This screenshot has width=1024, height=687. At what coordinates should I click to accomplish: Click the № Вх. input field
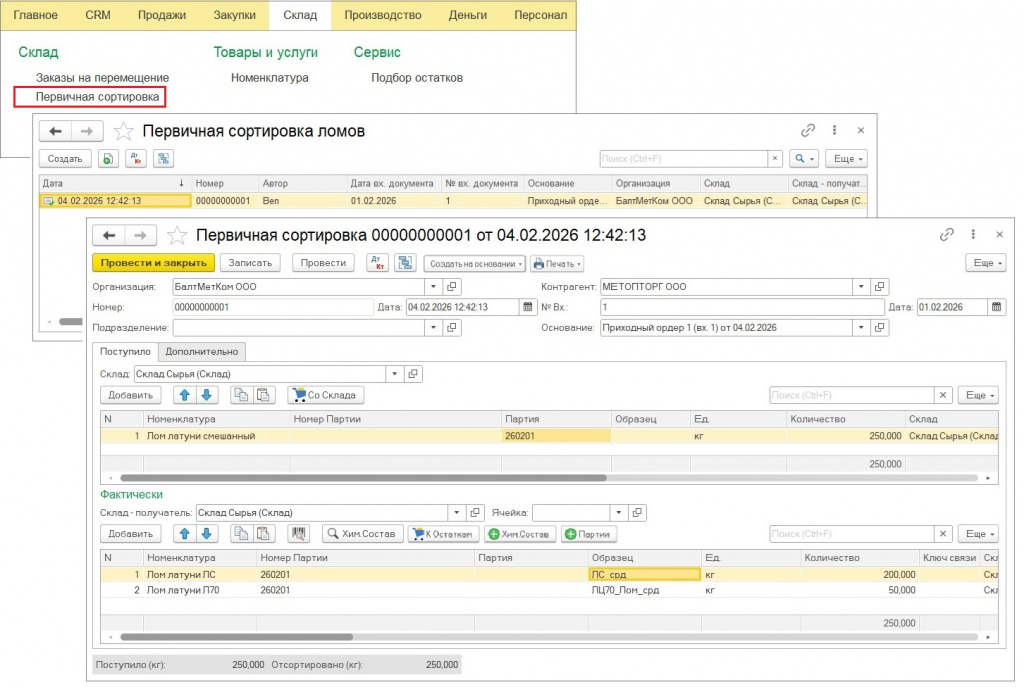point(741,307)
